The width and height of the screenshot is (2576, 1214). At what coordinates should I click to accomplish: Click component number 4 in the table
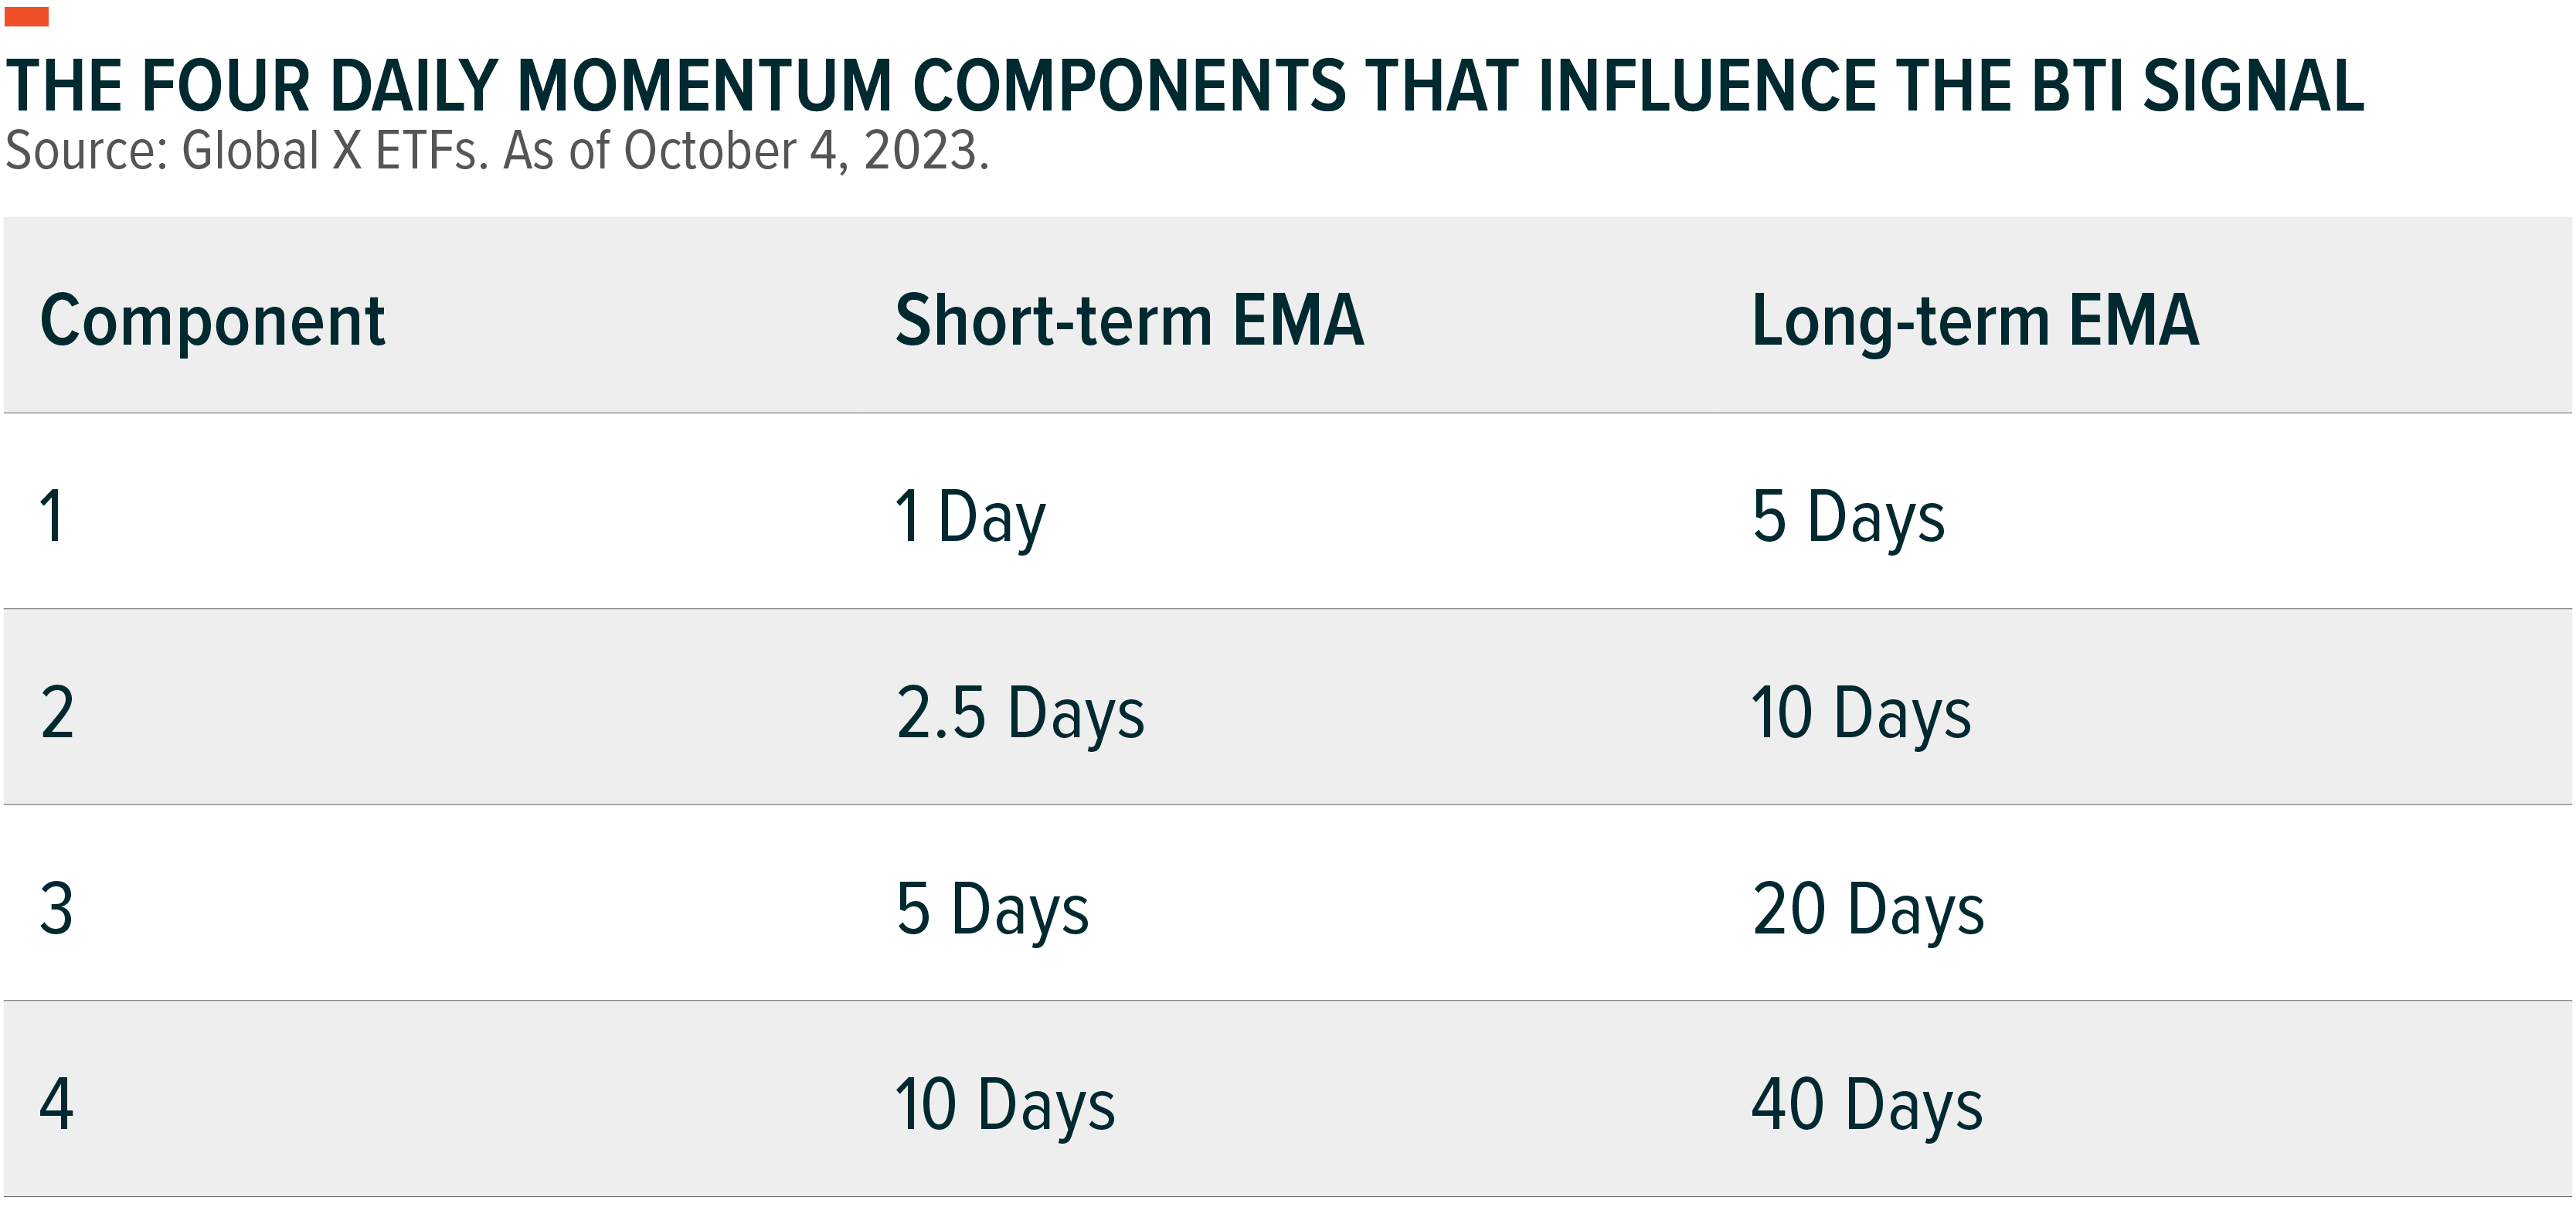[56, 1105]
